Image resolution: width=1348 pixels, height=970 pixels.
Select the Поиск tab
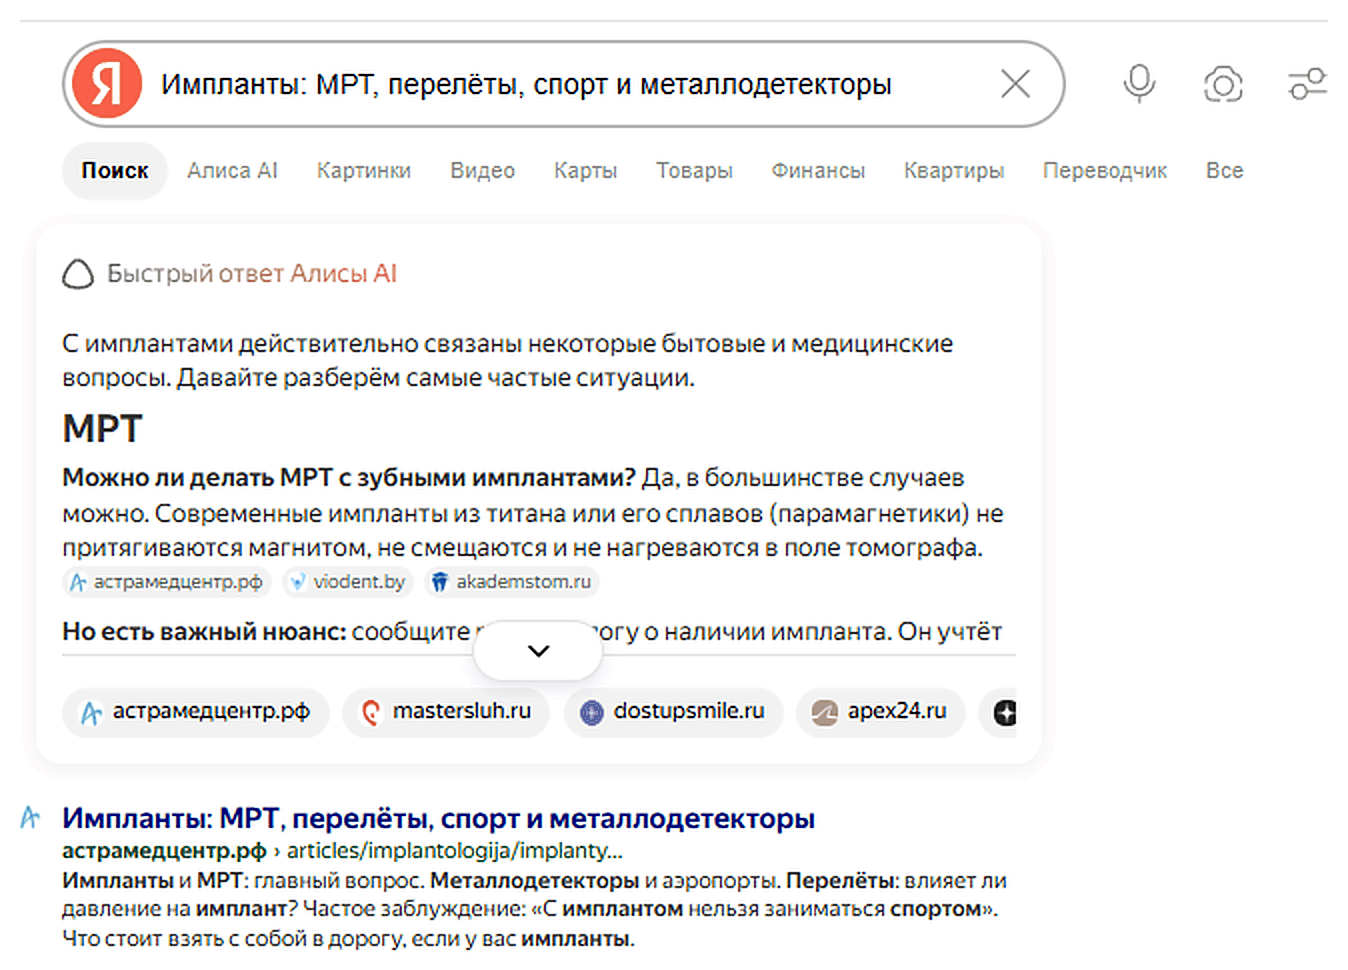pos(115,171)
